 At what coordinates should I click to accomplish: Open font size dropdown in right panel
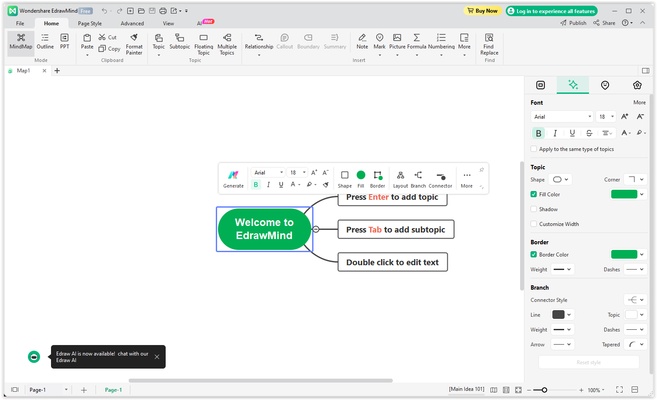pyautogui.click(x=606, y=117)
